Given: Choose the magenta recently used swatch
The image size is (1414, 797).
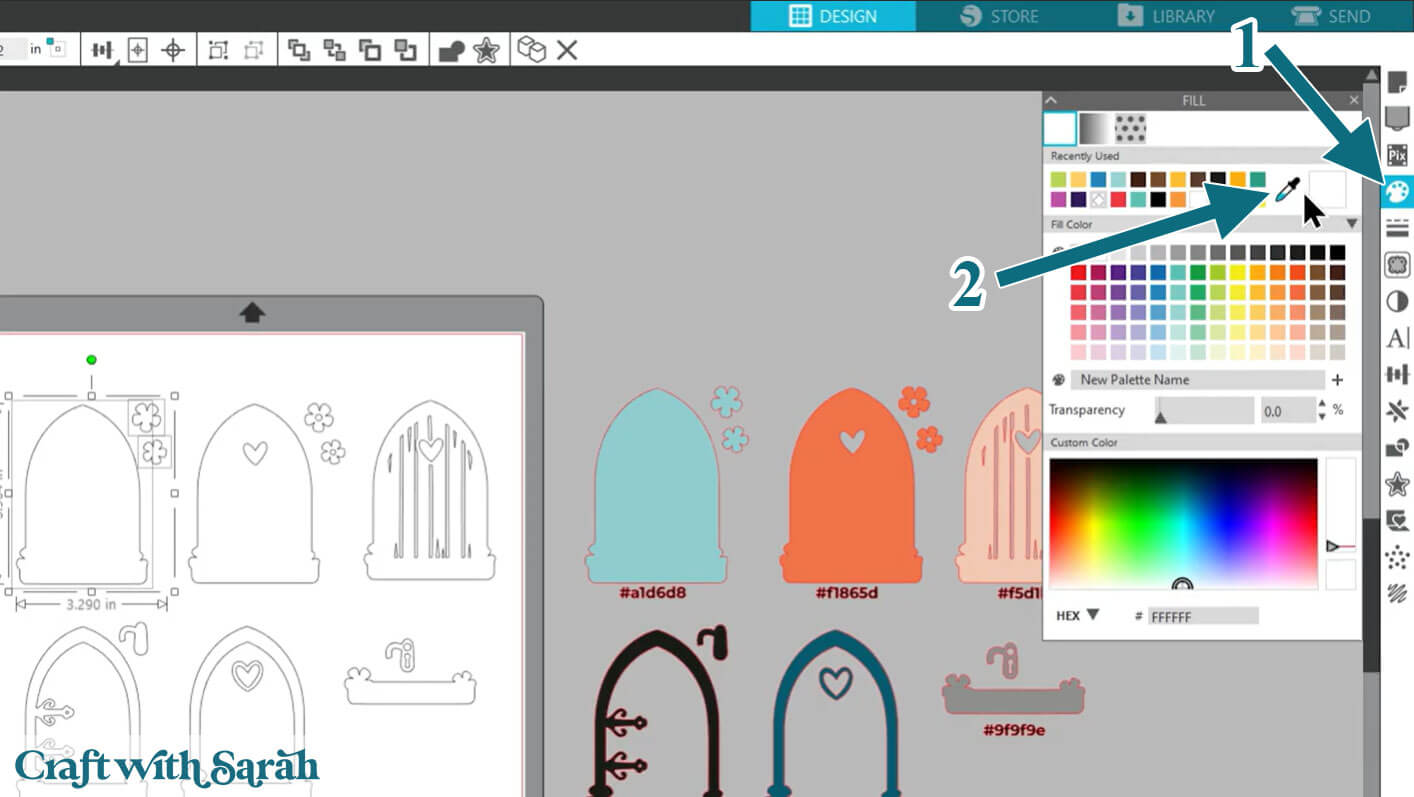Looking at the screenshot, I should tap(1059, 199).
